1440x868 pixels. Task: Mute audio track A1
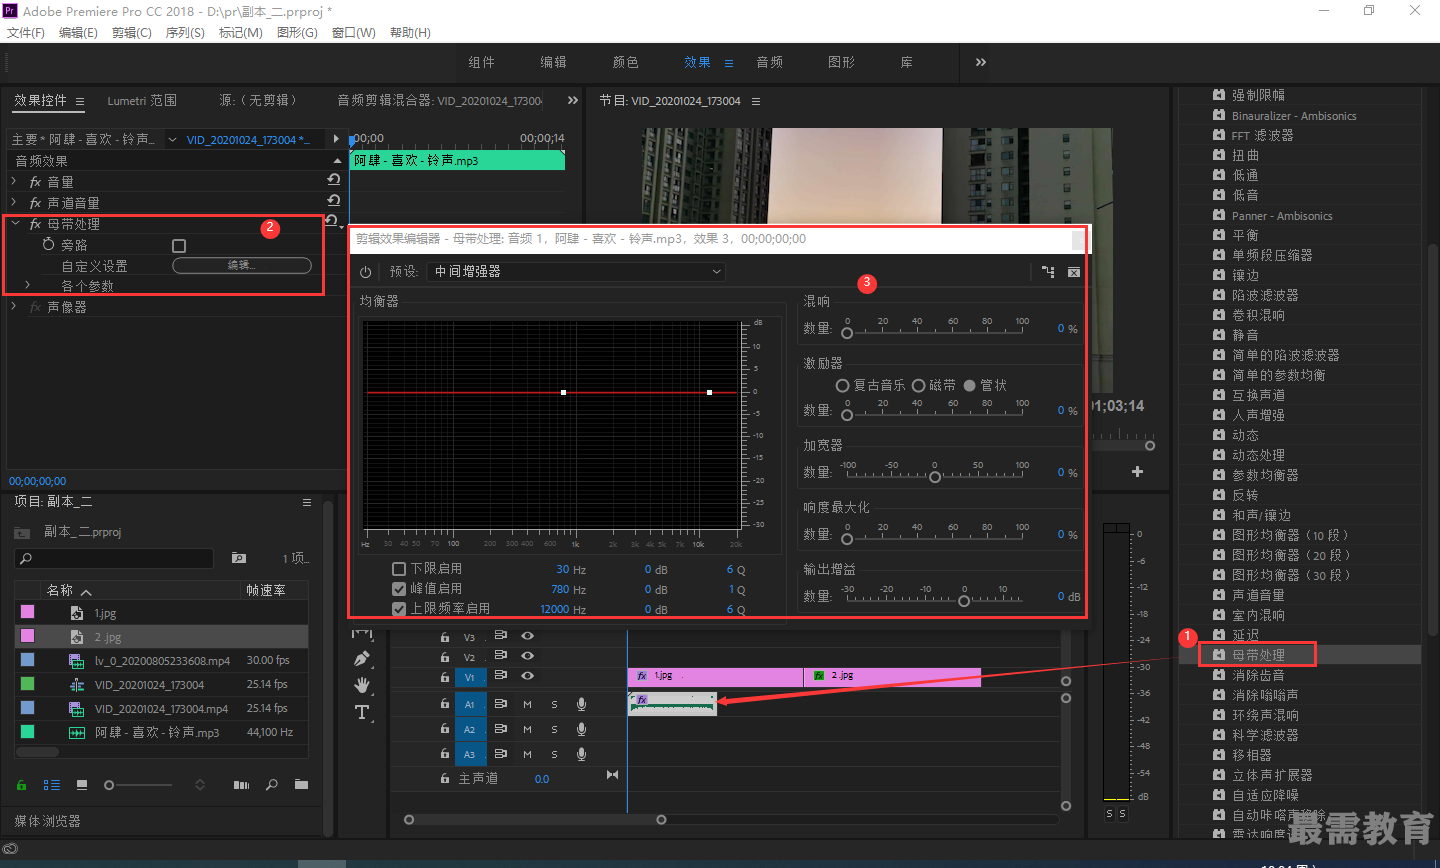click(x=527, y=704)
